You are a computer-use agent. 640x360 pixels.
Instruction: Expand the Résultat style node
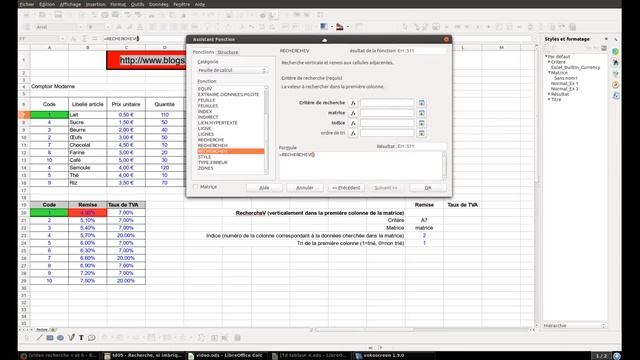point(549,94)
